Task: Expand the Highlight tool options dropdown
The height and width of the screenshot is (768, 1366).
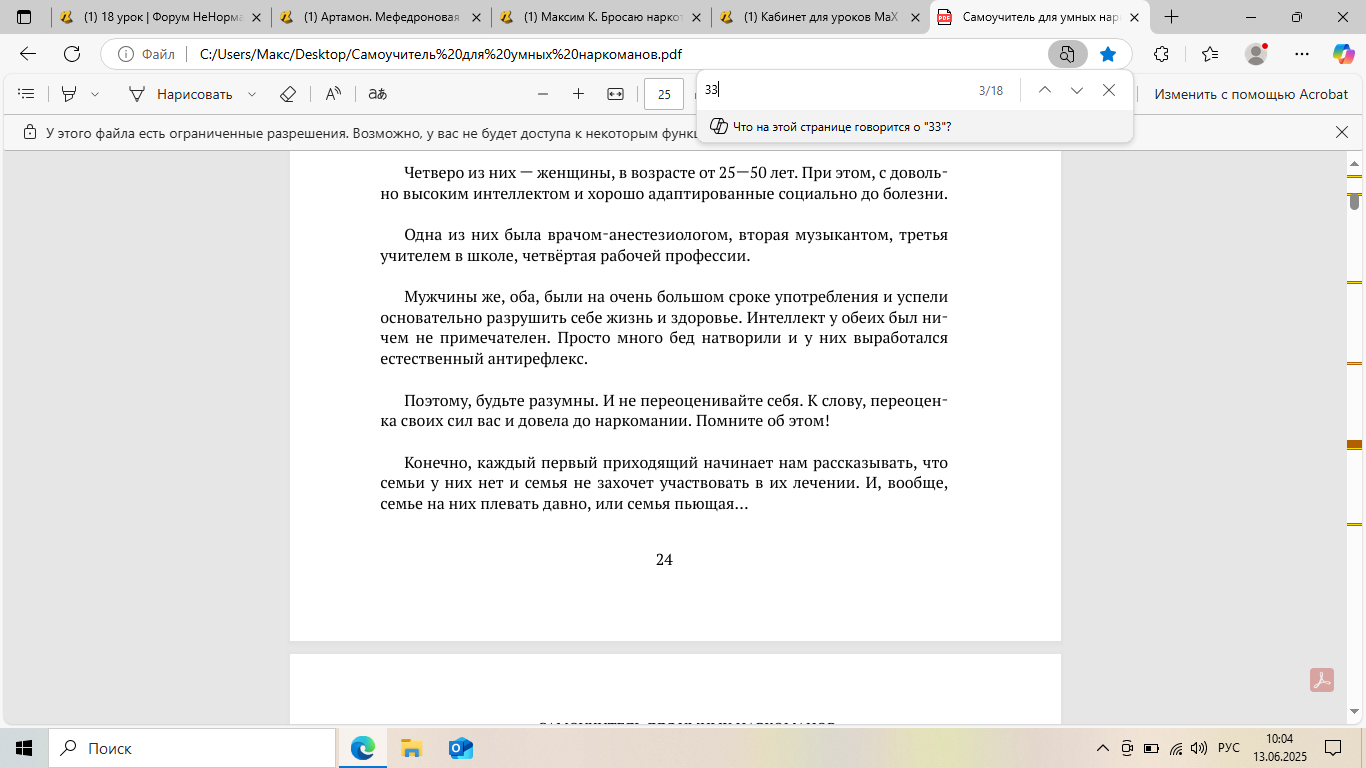Action: tap(95, 94)
